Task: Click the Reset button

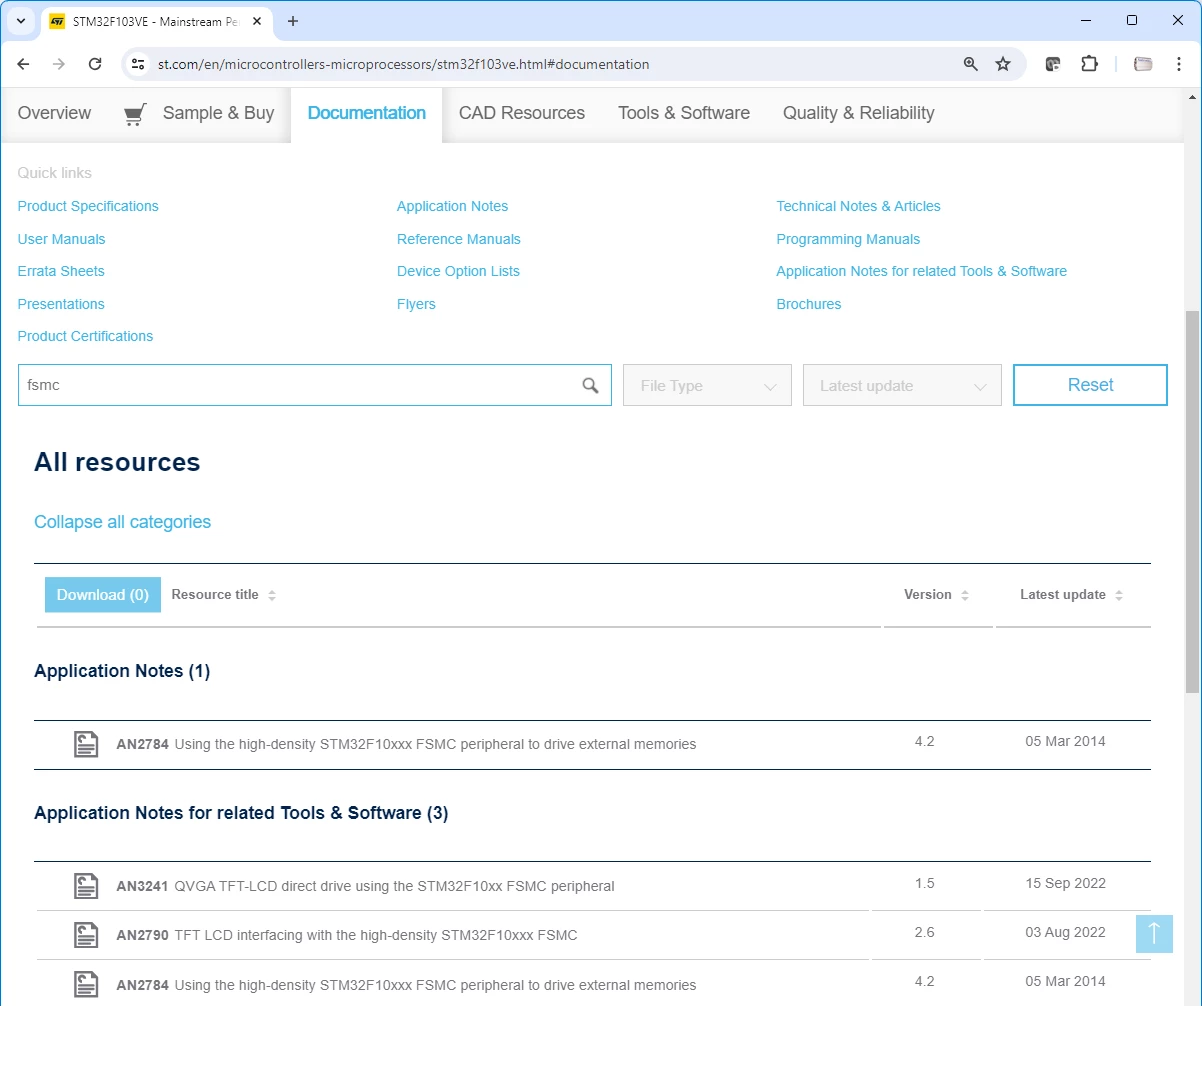Action: pos(1090,385)
